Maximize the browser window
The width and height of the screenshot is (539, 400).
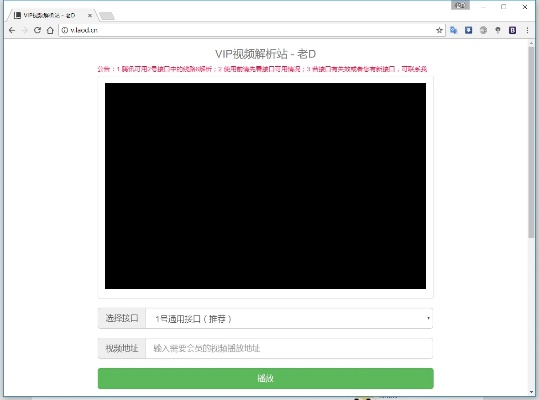click(x=503, y=7)
